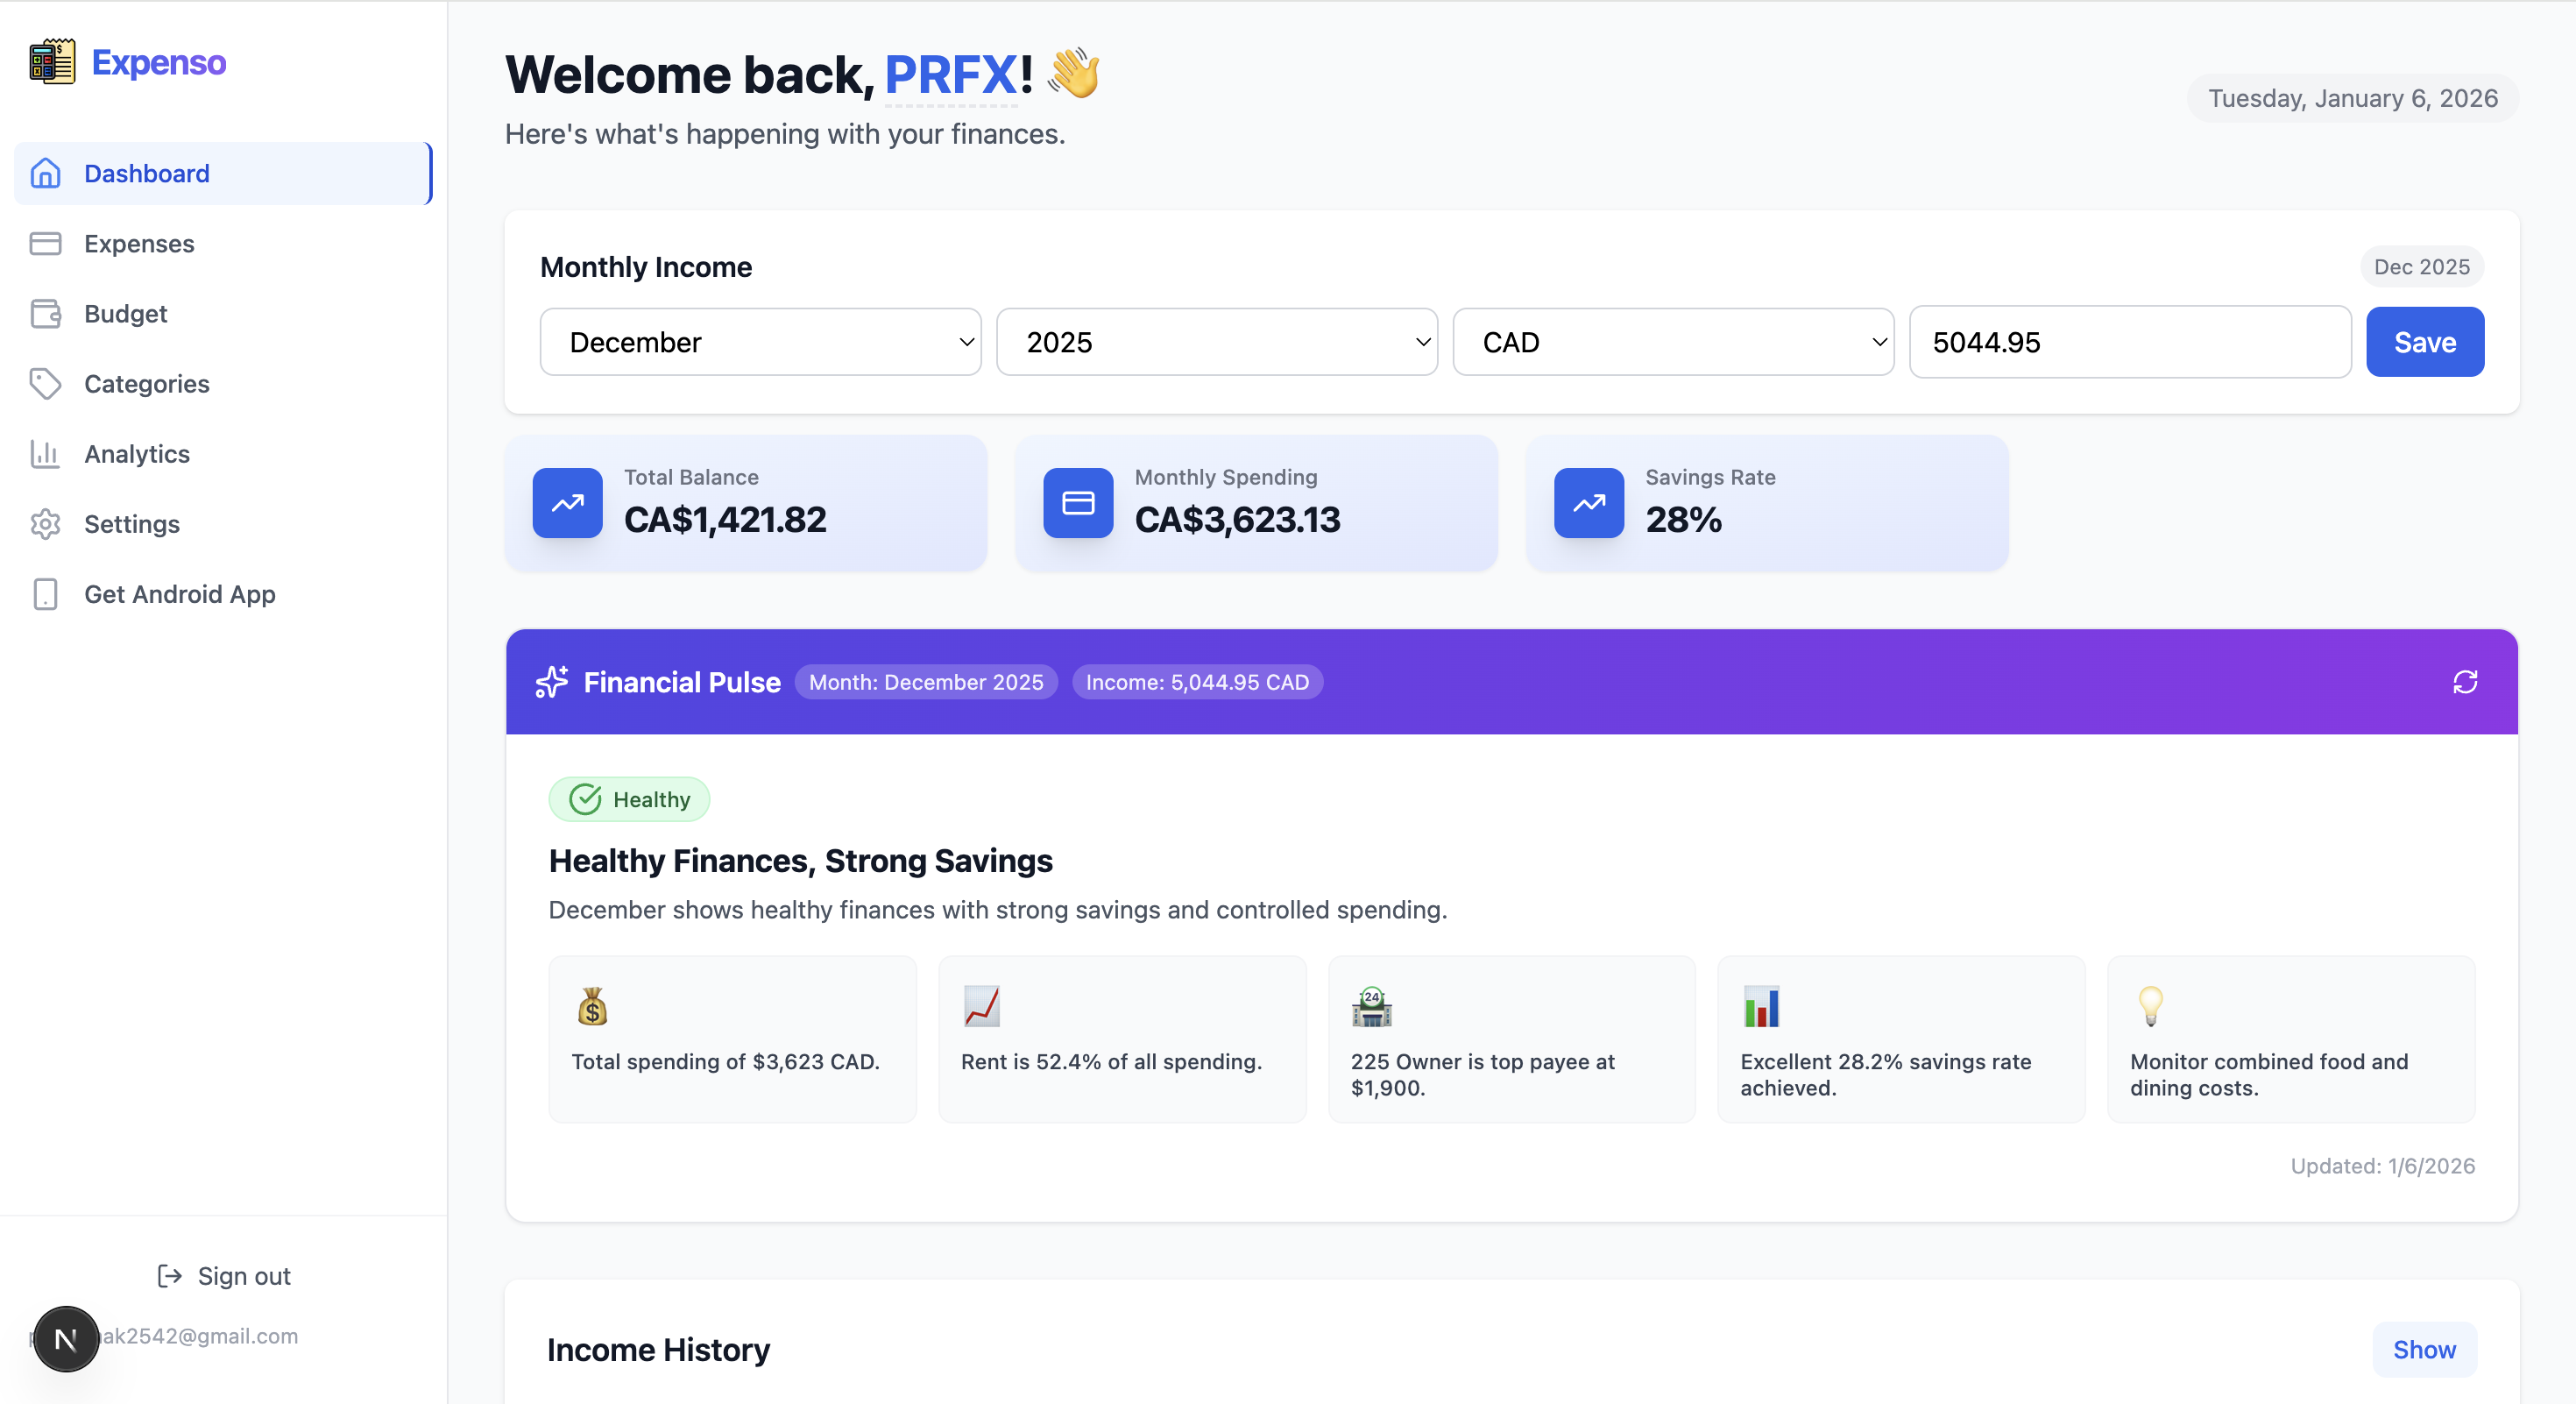Click the Dec 2025 pill toggle
This screenshot has width=2576, height=1404.
[x=2421, y=266]
